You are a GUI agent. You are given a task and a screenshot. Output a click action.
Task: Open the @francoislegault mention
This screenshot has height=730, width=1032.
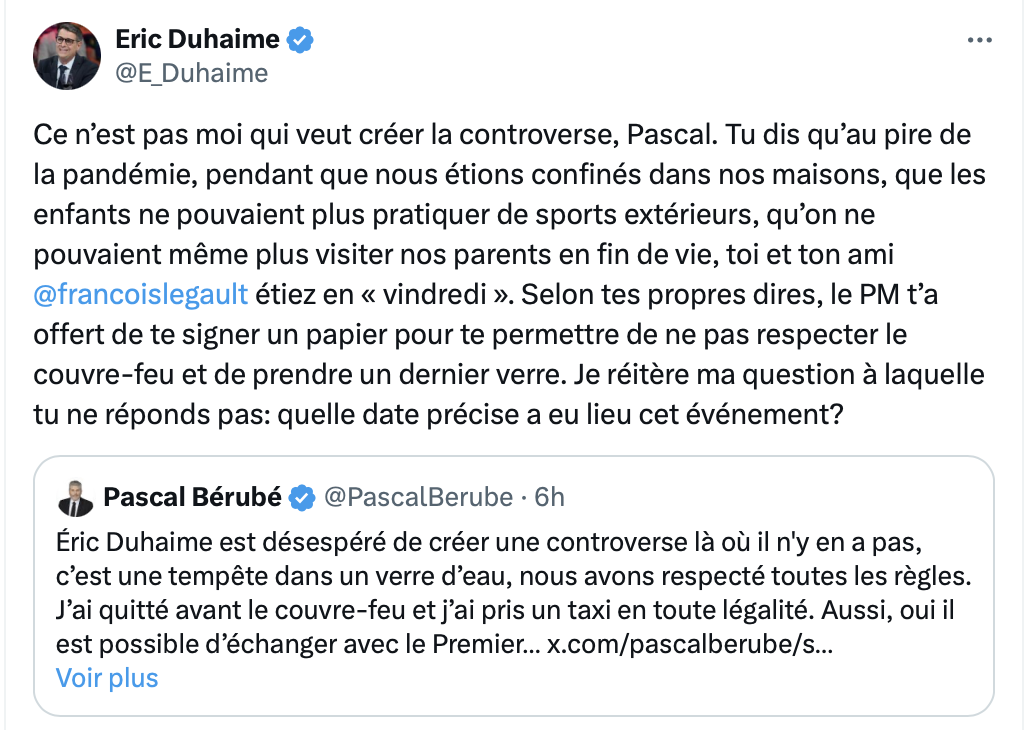pyautogui.click(x=141, y=294)
